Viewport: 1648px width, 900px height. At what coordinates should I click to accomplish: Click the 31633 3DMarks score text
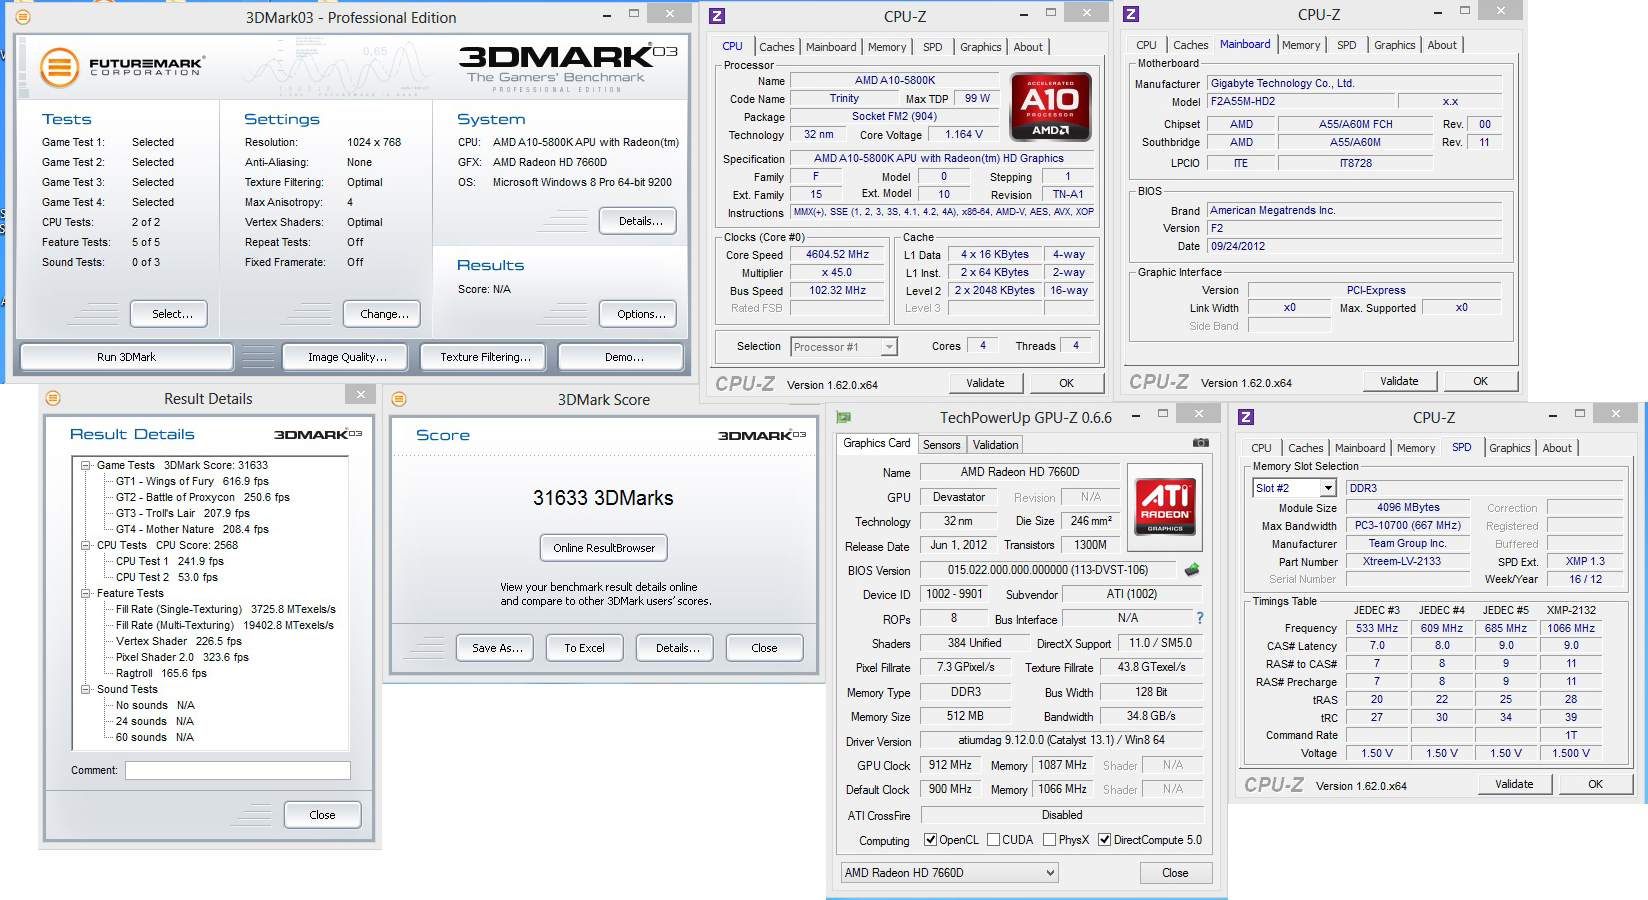[603, 498]
